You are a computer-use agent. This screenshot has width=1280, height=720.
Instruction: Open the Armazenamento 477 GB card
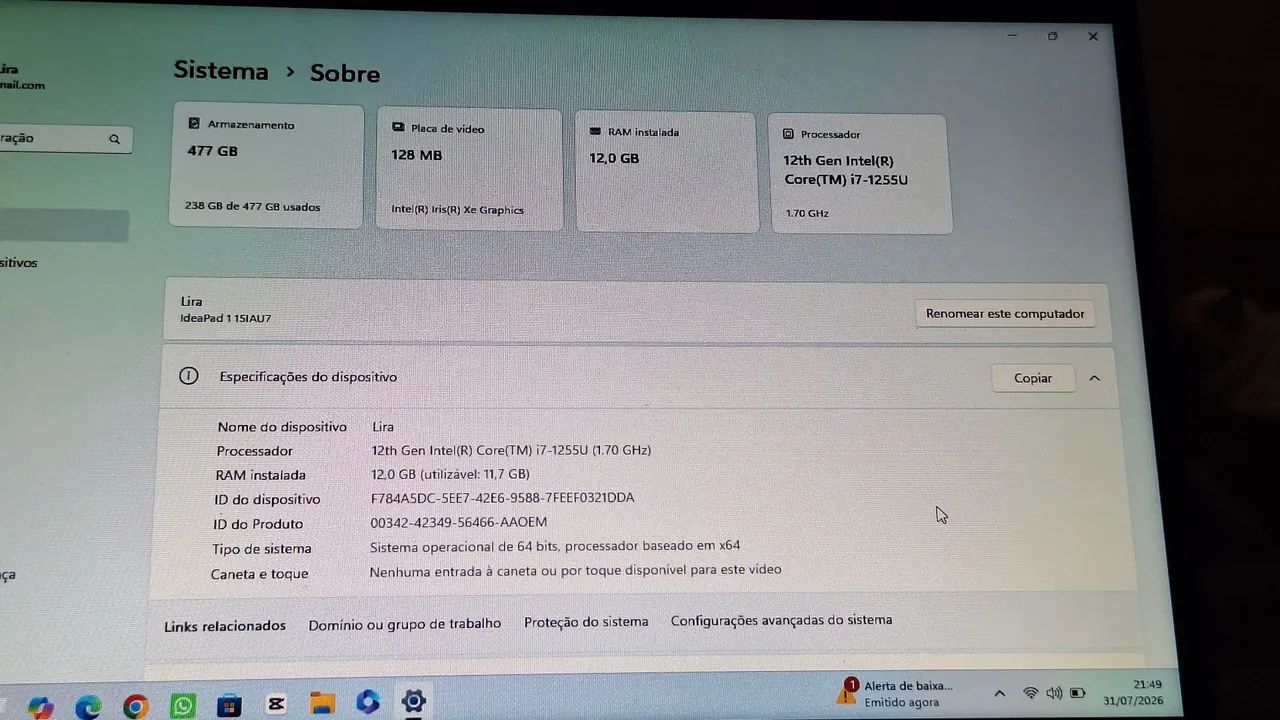(x=266, y=165)
